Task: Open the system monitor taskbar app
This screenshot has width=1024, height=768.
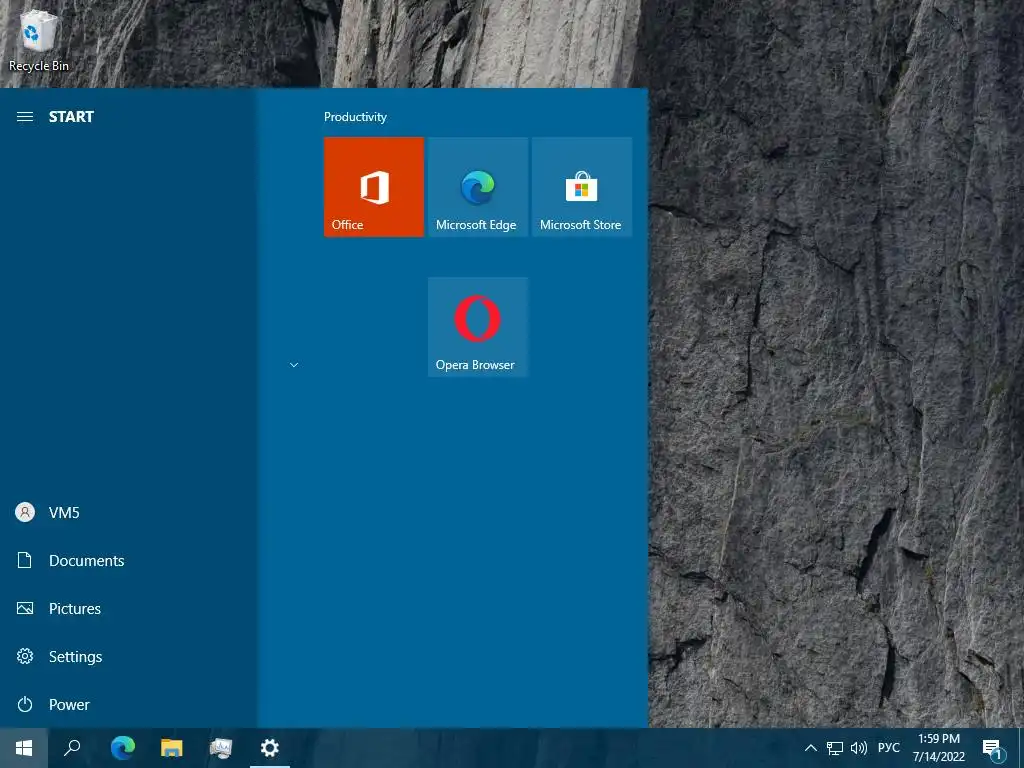Action: click(221, 748)
